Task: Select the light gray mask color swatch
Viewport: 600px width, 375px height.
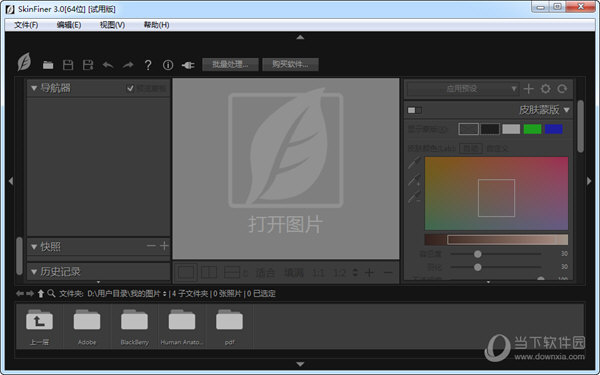Action: [x=511, y=129]
